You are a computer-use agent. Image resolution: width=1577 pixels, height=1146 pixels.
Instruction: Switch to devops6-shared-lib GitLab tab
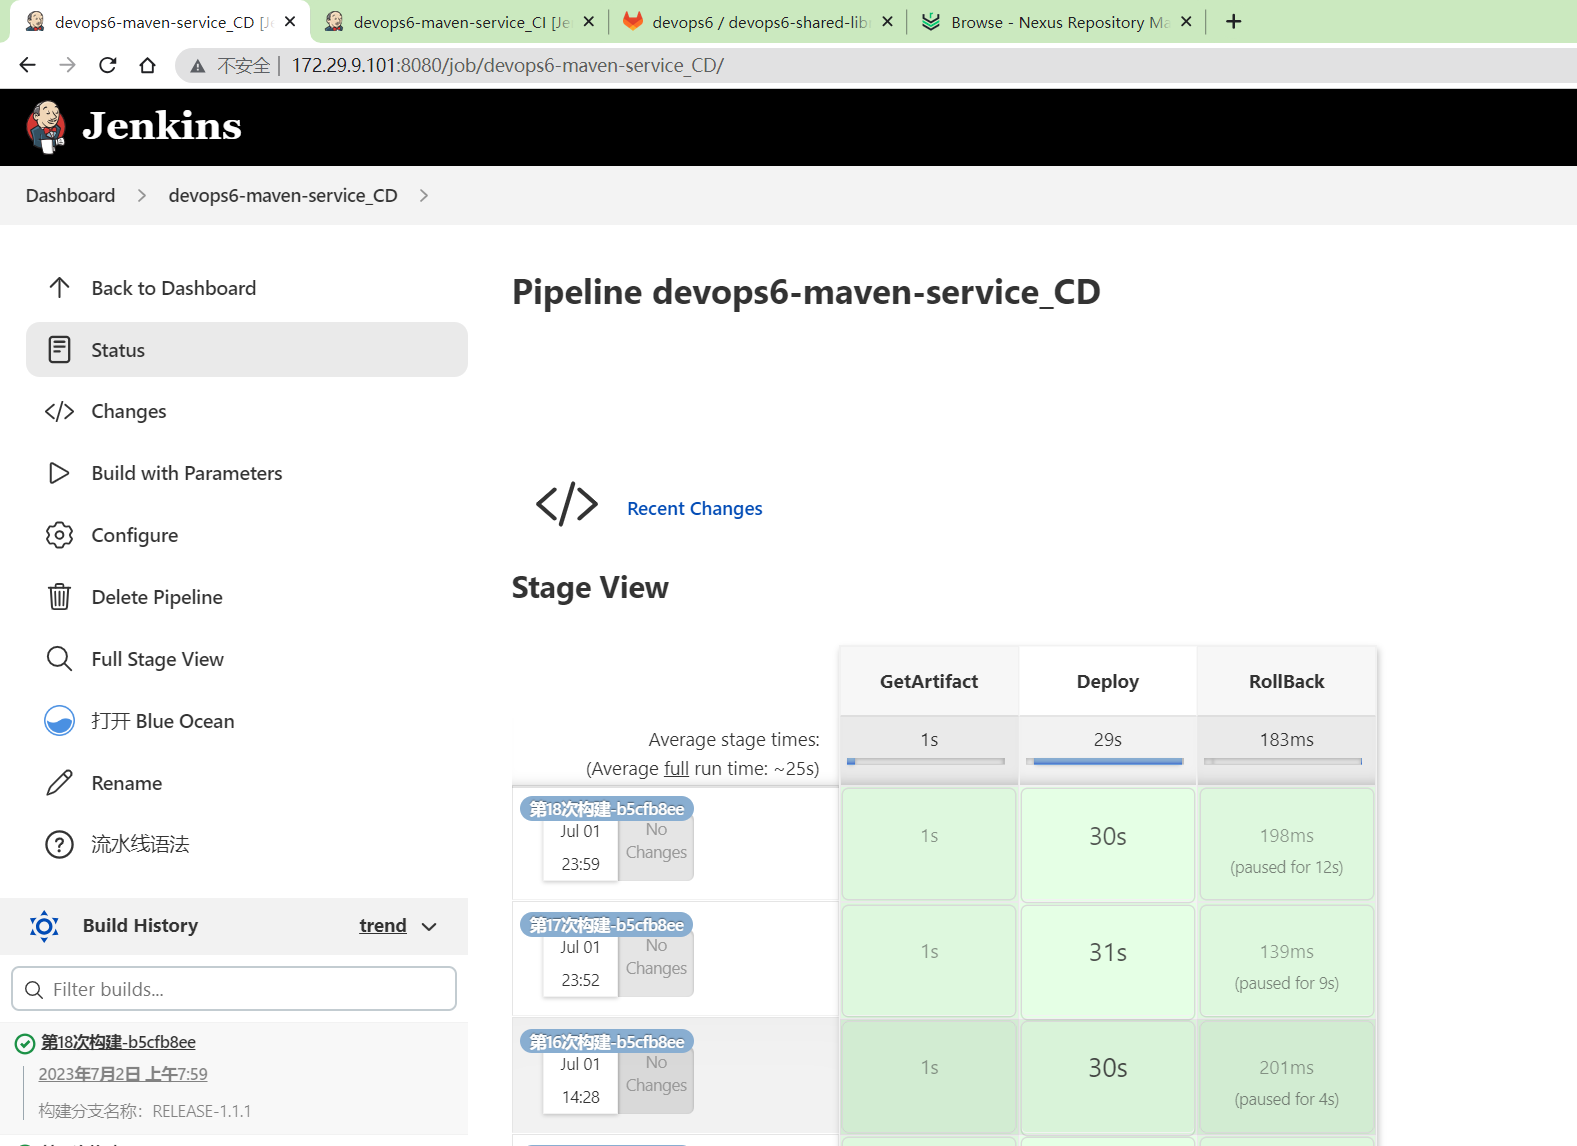click(x=759, y=22)
